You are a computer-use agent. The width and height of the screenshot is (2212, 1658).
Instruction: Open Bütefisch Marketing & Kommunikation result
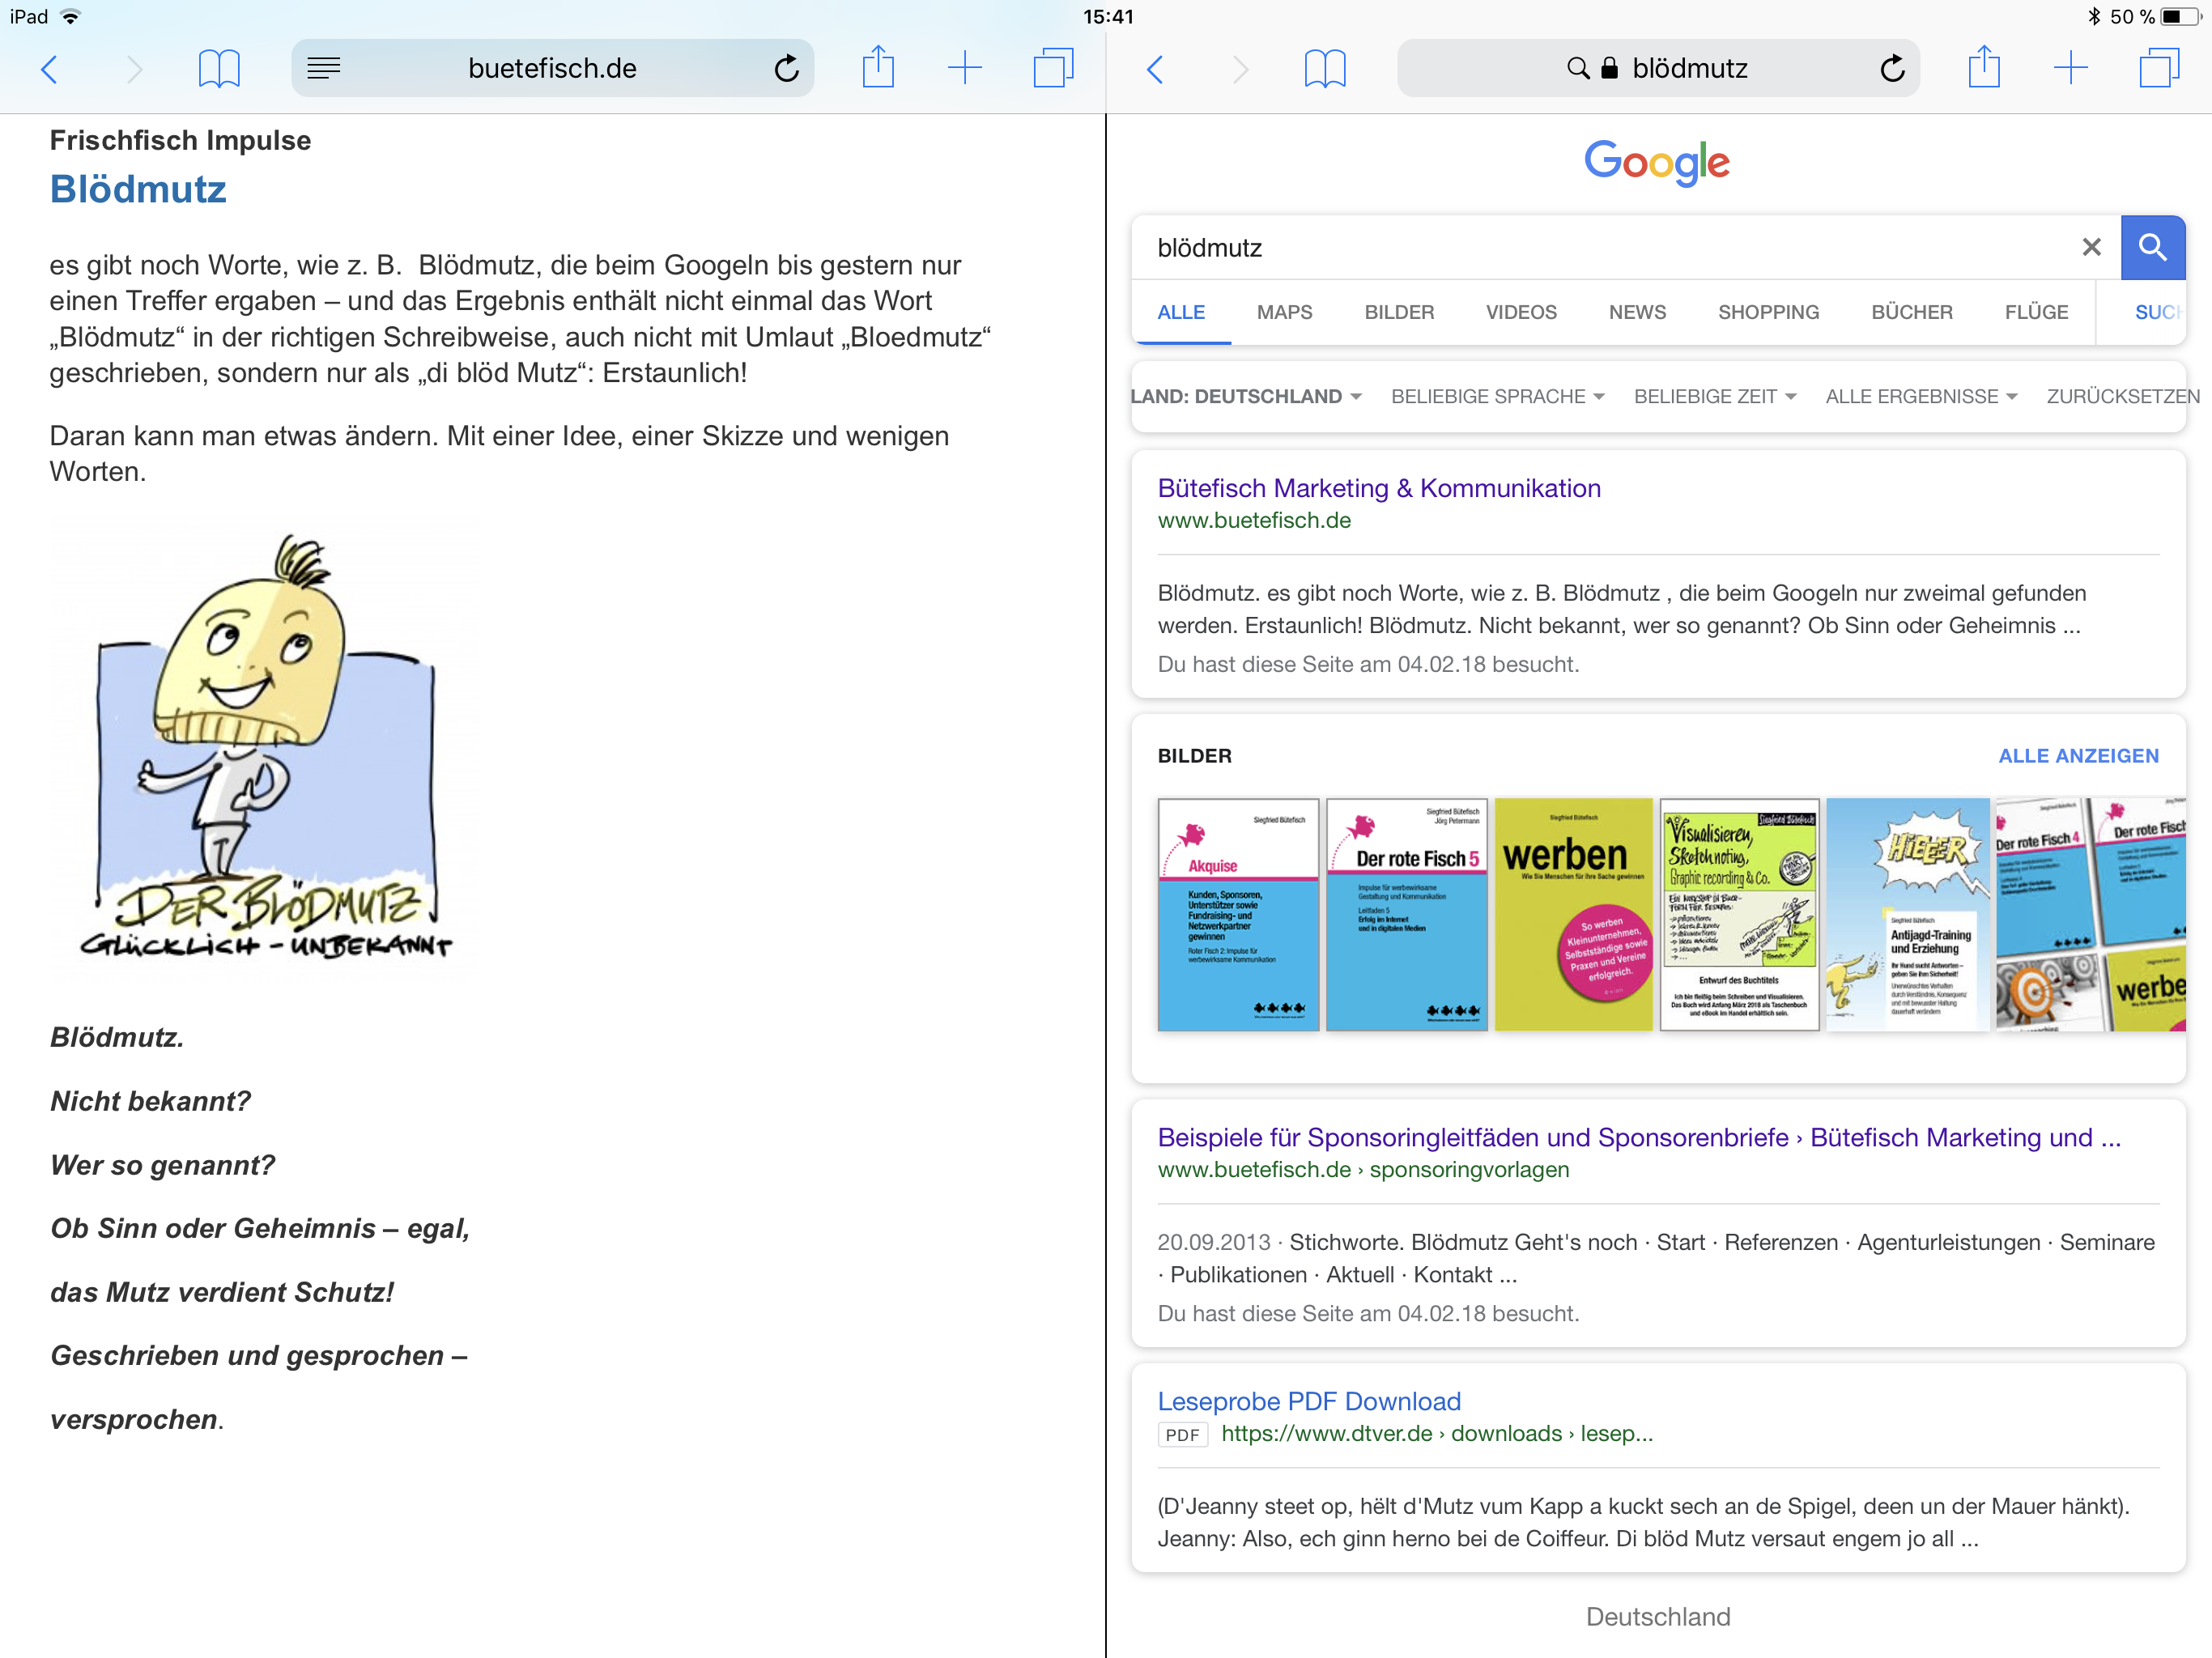click(x=1379, y=488)
